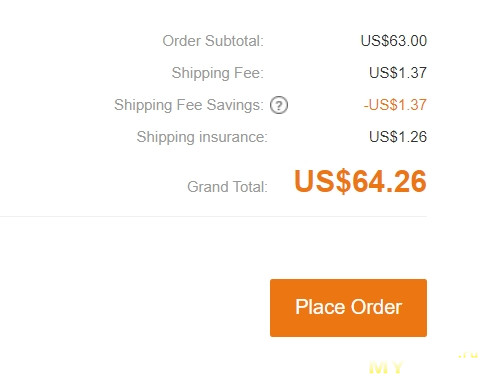Click the Shipping insurance label
This screenshot has height=384, width=488.
click(x=202, y=137)
